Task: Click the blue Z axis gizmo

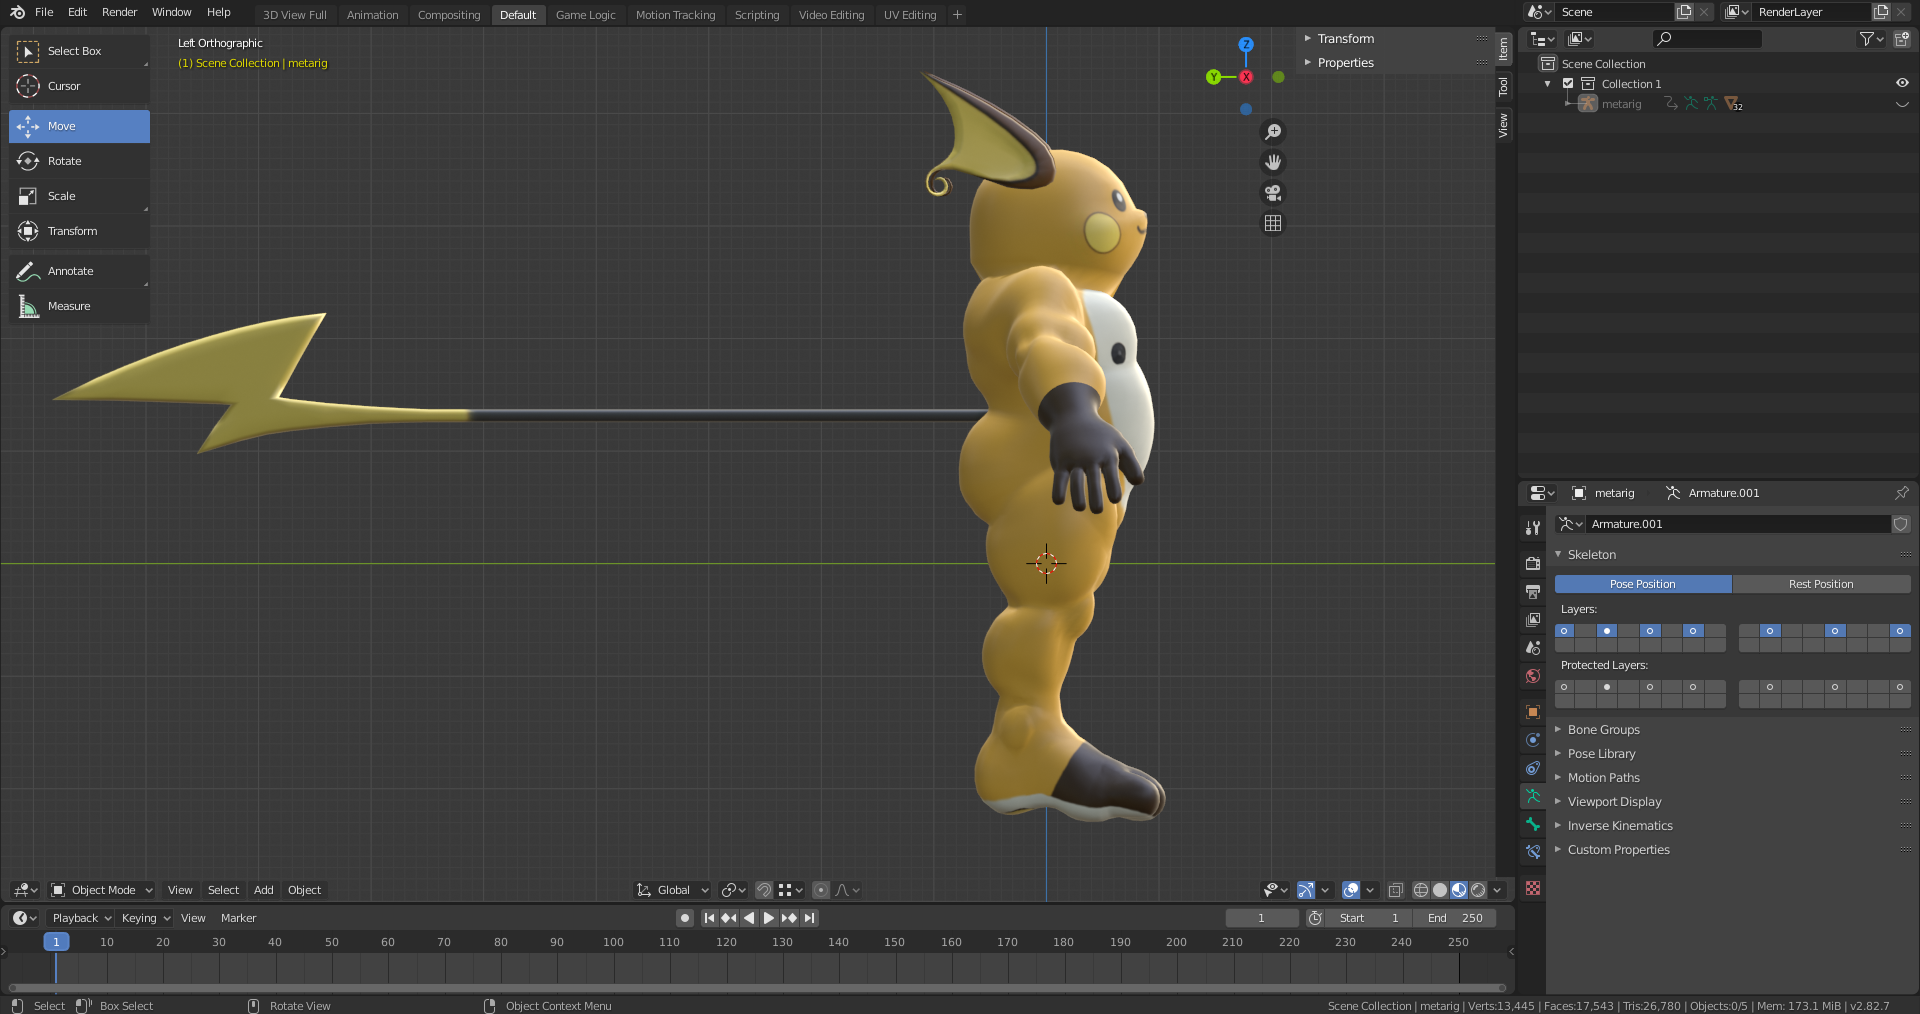Action: pos(1246,44)
